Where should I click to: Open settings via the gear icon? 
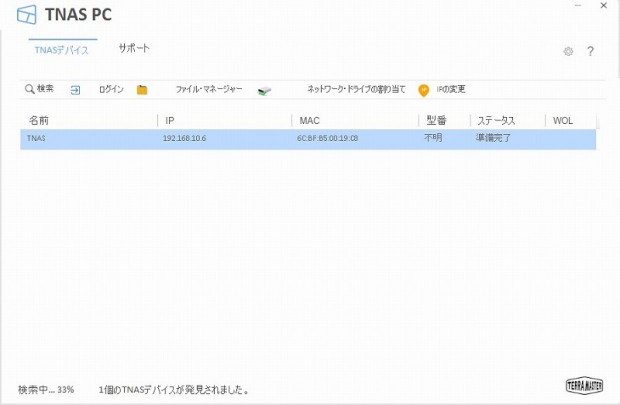(568, 51)
